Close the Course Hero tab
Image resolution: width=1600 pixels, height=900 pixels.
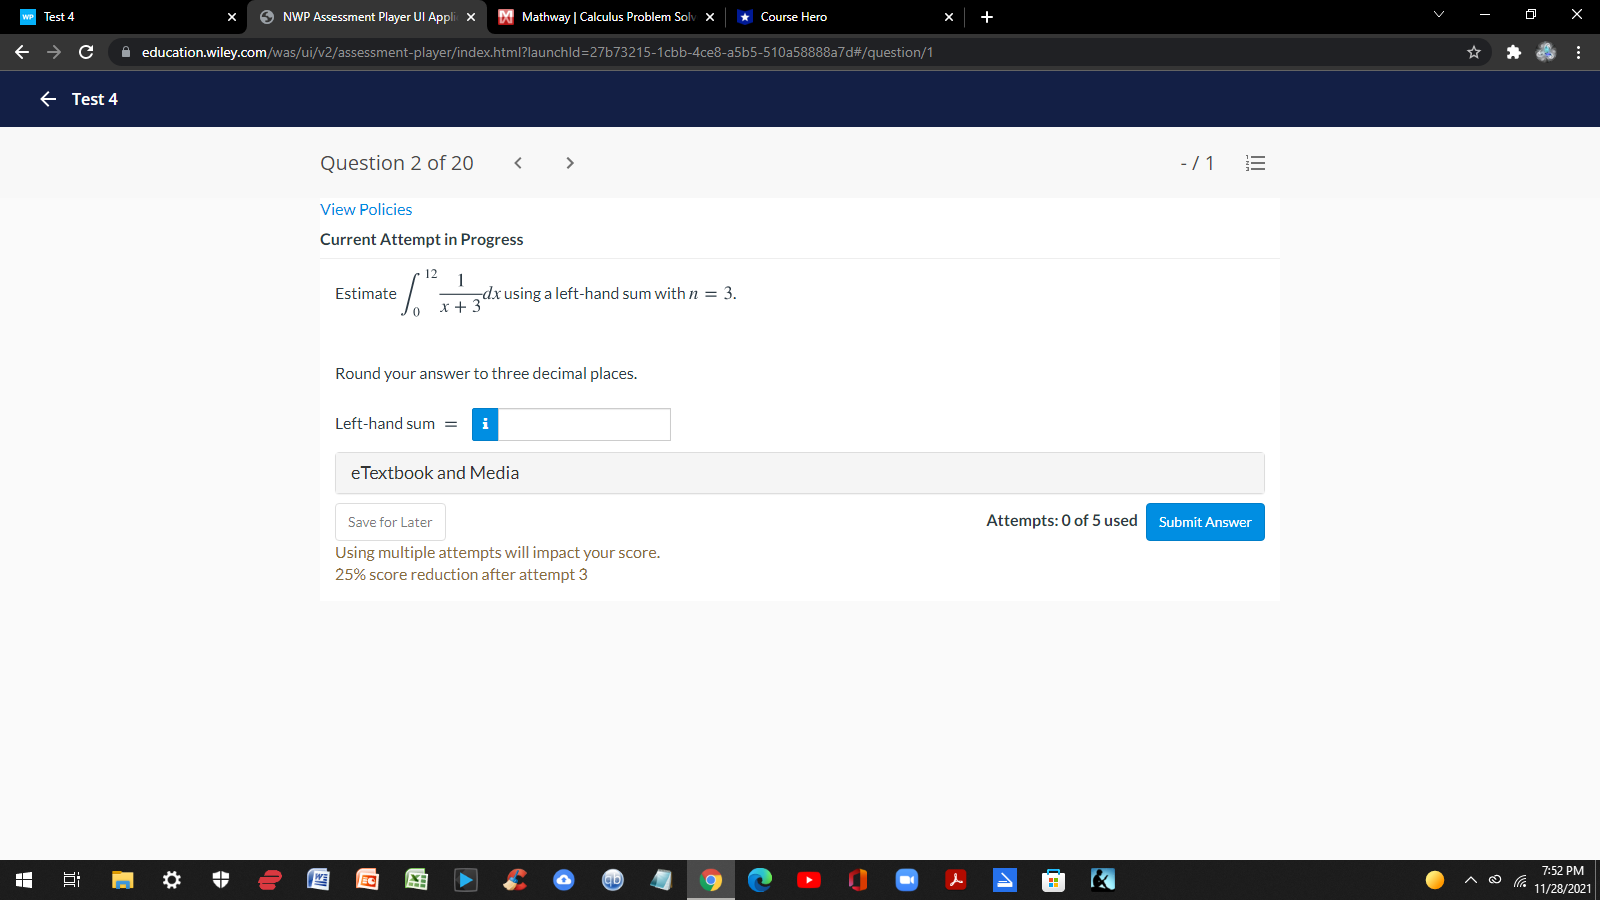point(949,17)
